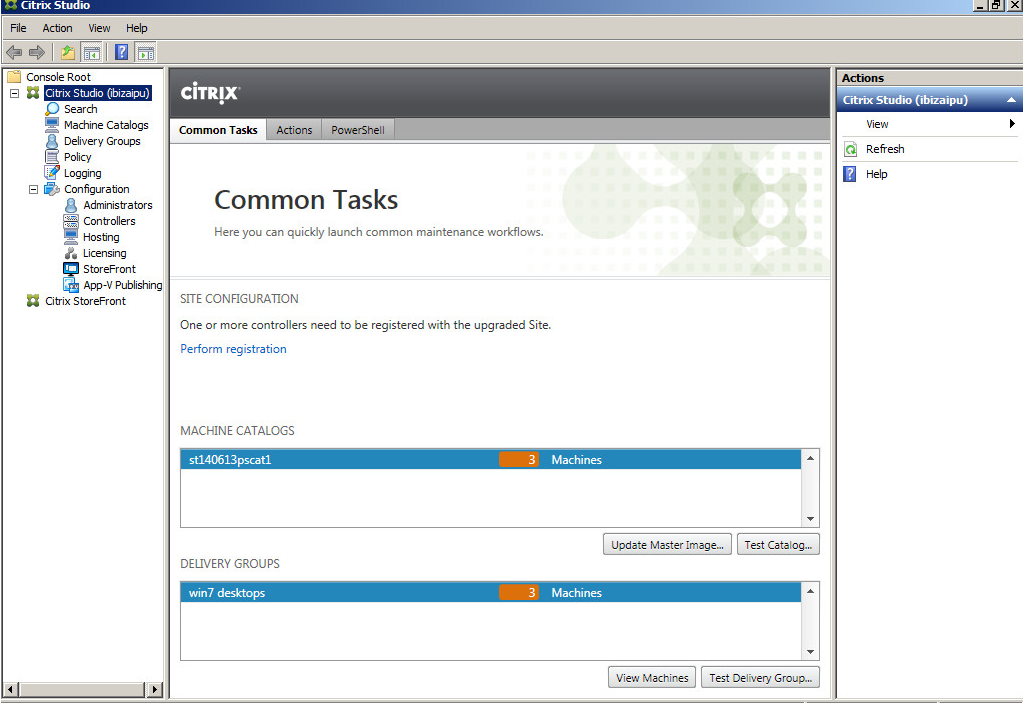1023x703 pixels.
Task: Open the Action menu
Action: coord(57,28)
